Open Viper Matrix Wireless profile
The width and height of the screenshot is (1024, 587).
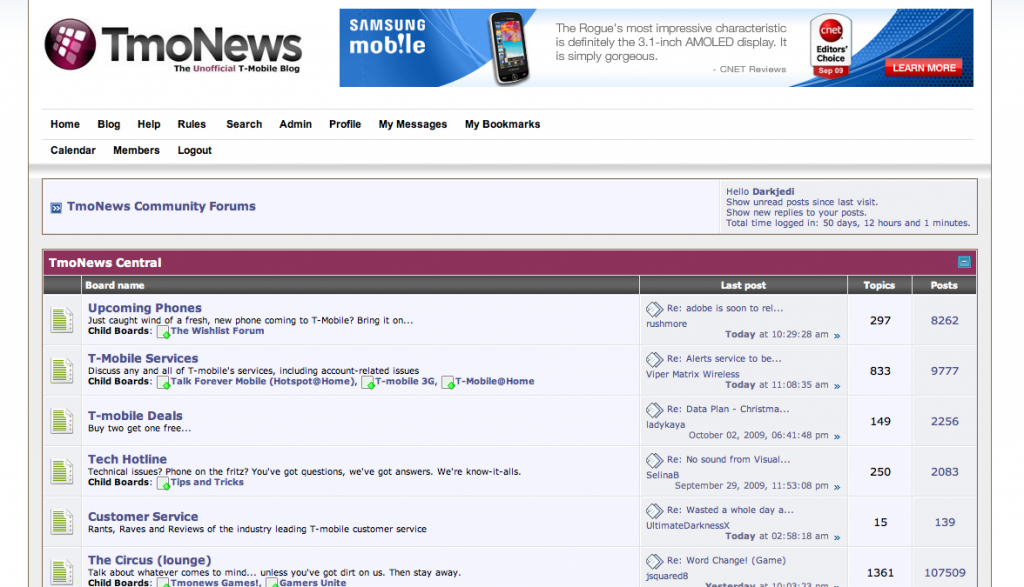(x=692, y=374)
